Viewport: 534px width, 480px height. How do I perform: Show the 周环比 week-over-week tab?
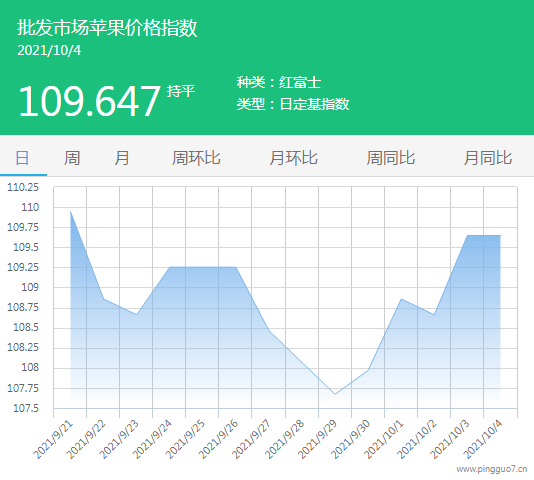196,158
